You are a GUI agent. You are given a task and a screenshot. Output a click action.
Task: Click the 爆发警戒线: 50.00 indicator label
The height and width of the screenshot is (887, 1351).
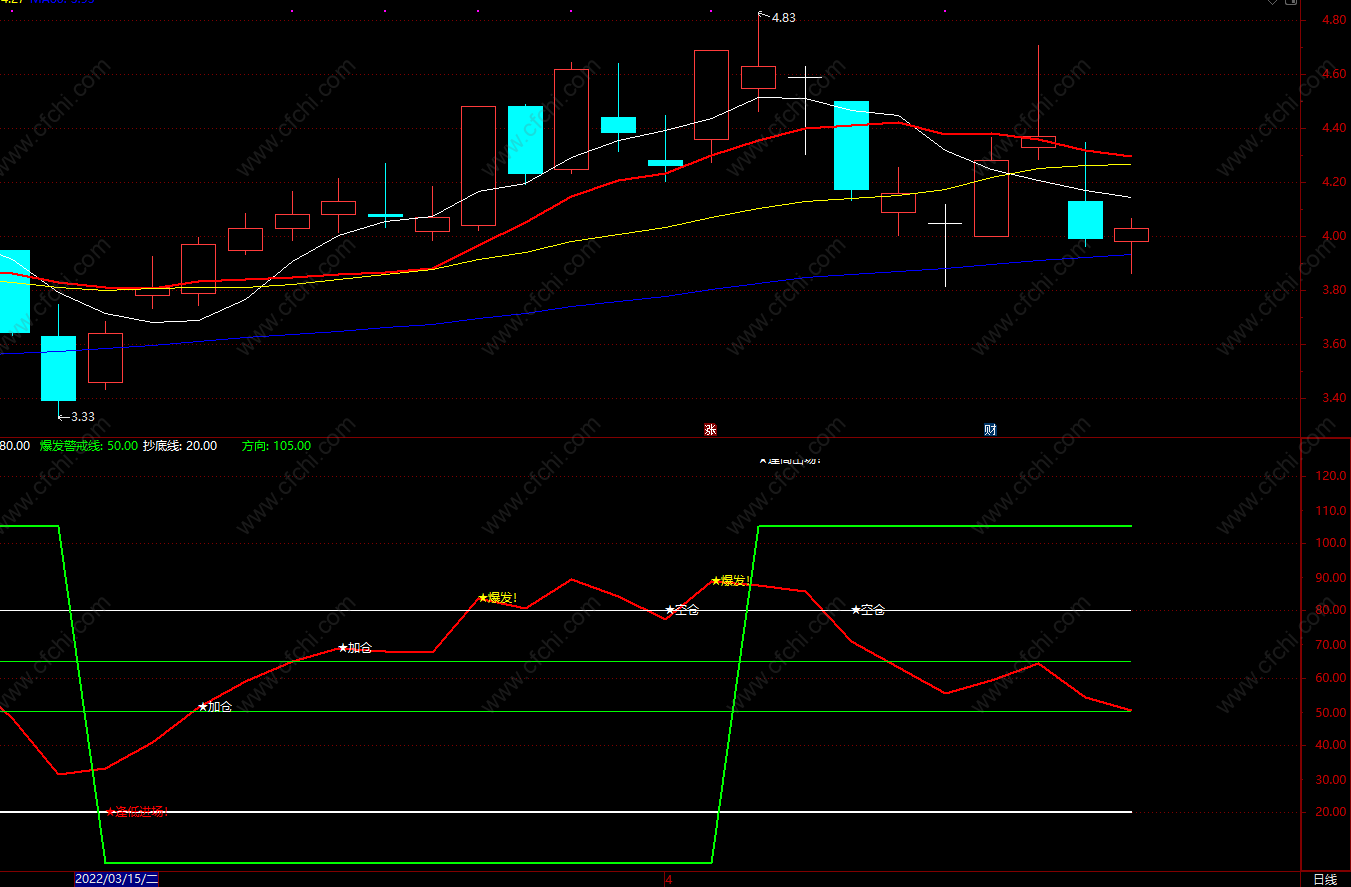click(87, 446)
